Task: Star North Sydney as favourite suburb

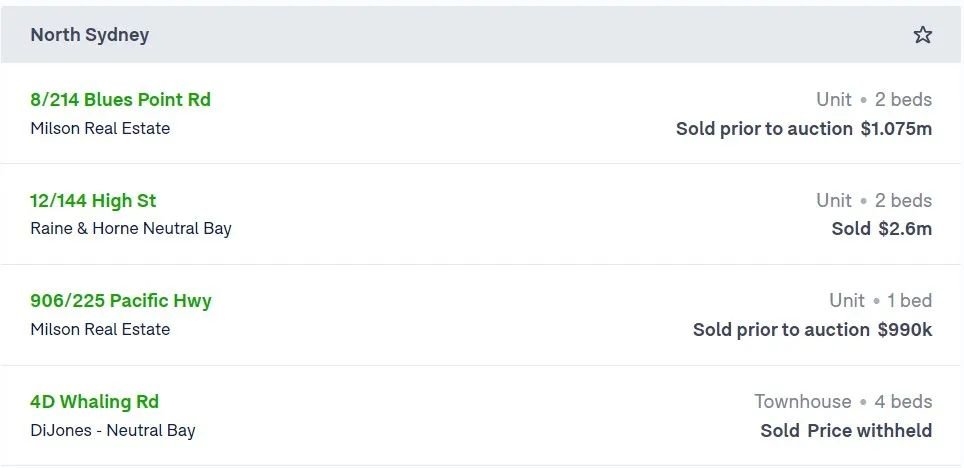Action: pyautogui.click(x=922, y=35)
